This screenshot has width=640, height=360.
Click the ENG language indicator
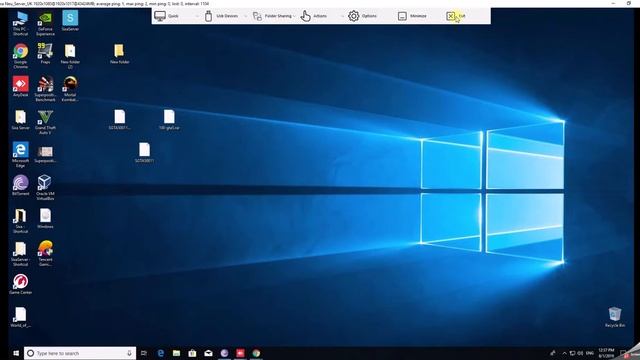[x=590, y=353]
